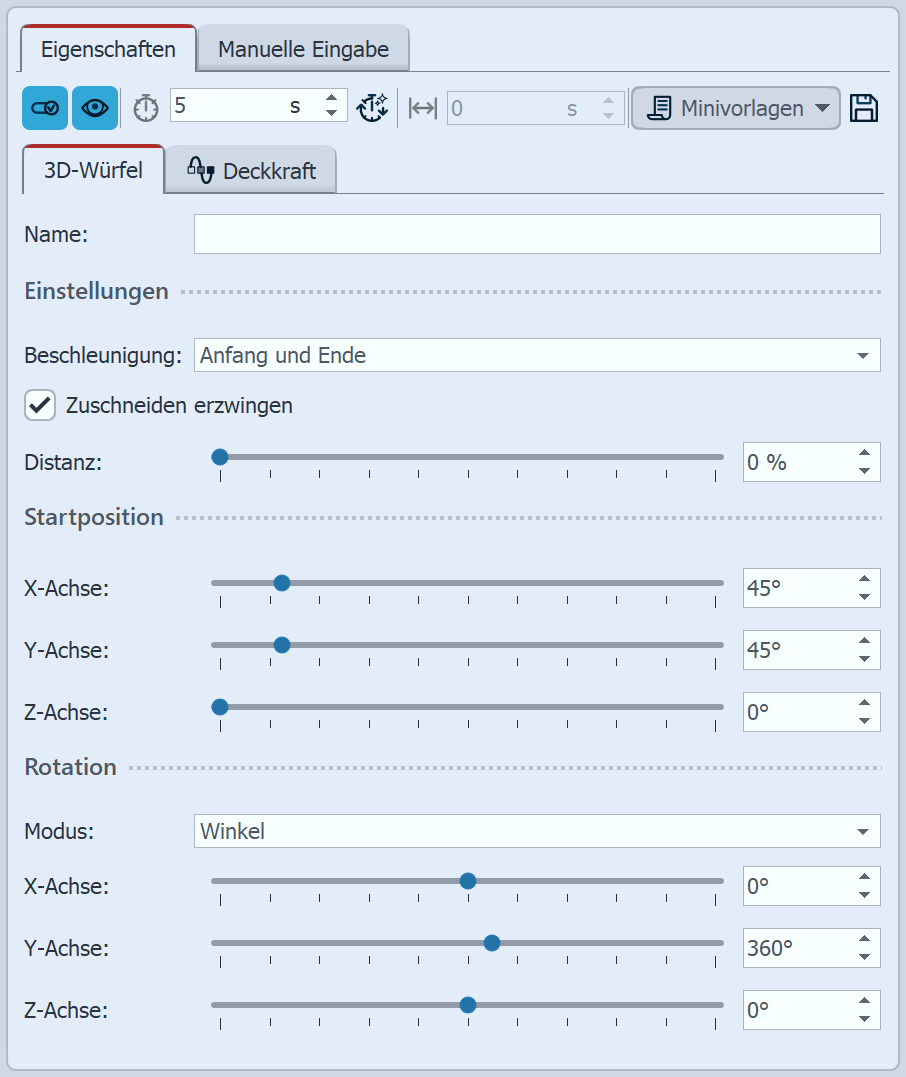Image resolution: width=906 pixels, height=1077 pixels.
Task: Click Startposition Z-Achse slider handle
Action: pyautogui.click(x=220, y=707)
